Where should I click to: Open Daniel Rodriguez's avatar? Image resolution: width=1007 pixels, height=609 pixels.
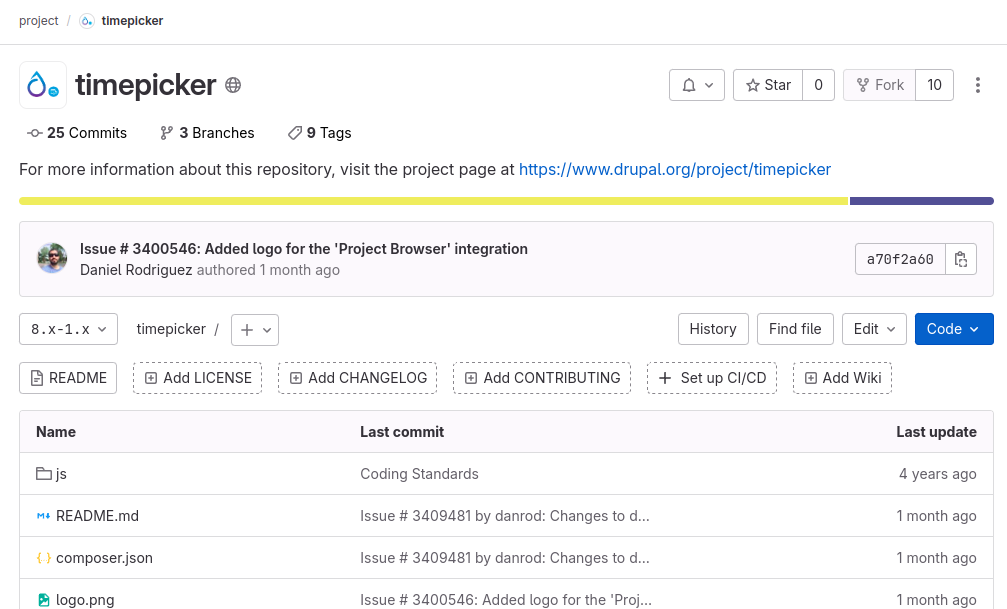[52, 258]
